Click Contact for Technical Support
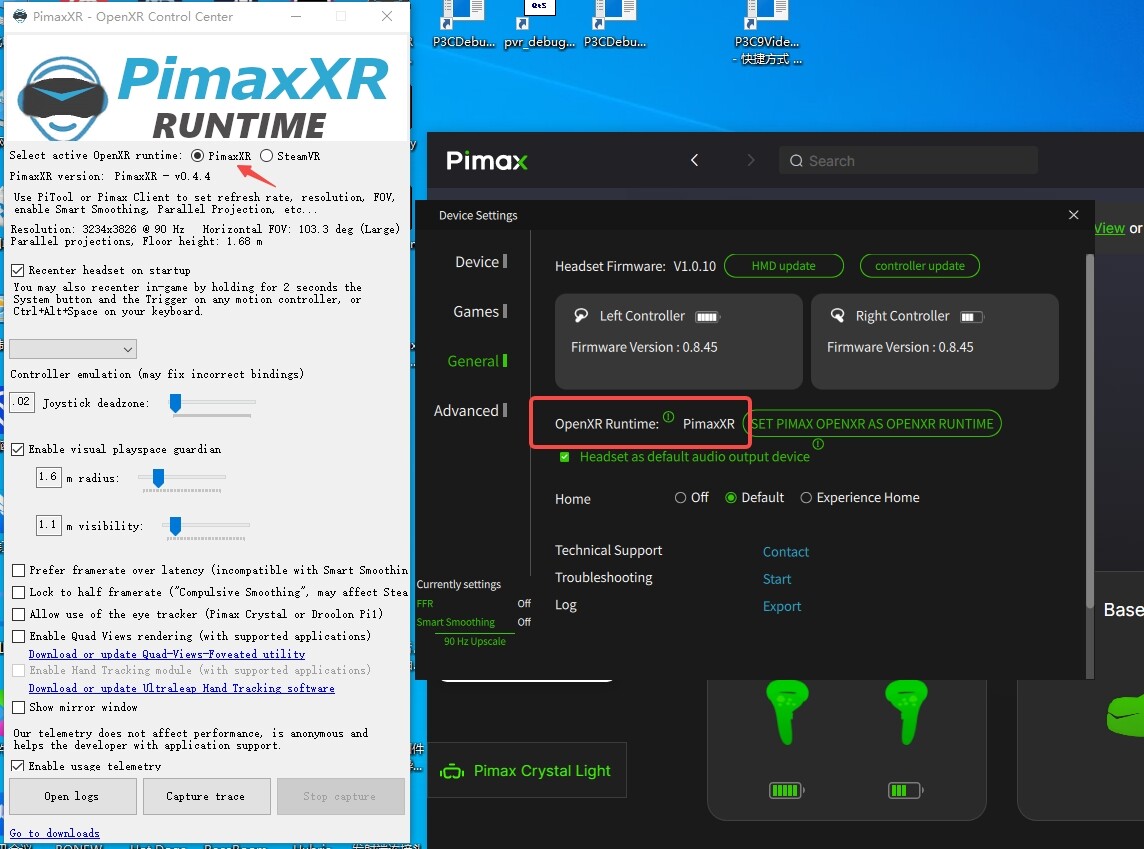Viewport: 1144px width, 849px height. coord(786,552)
